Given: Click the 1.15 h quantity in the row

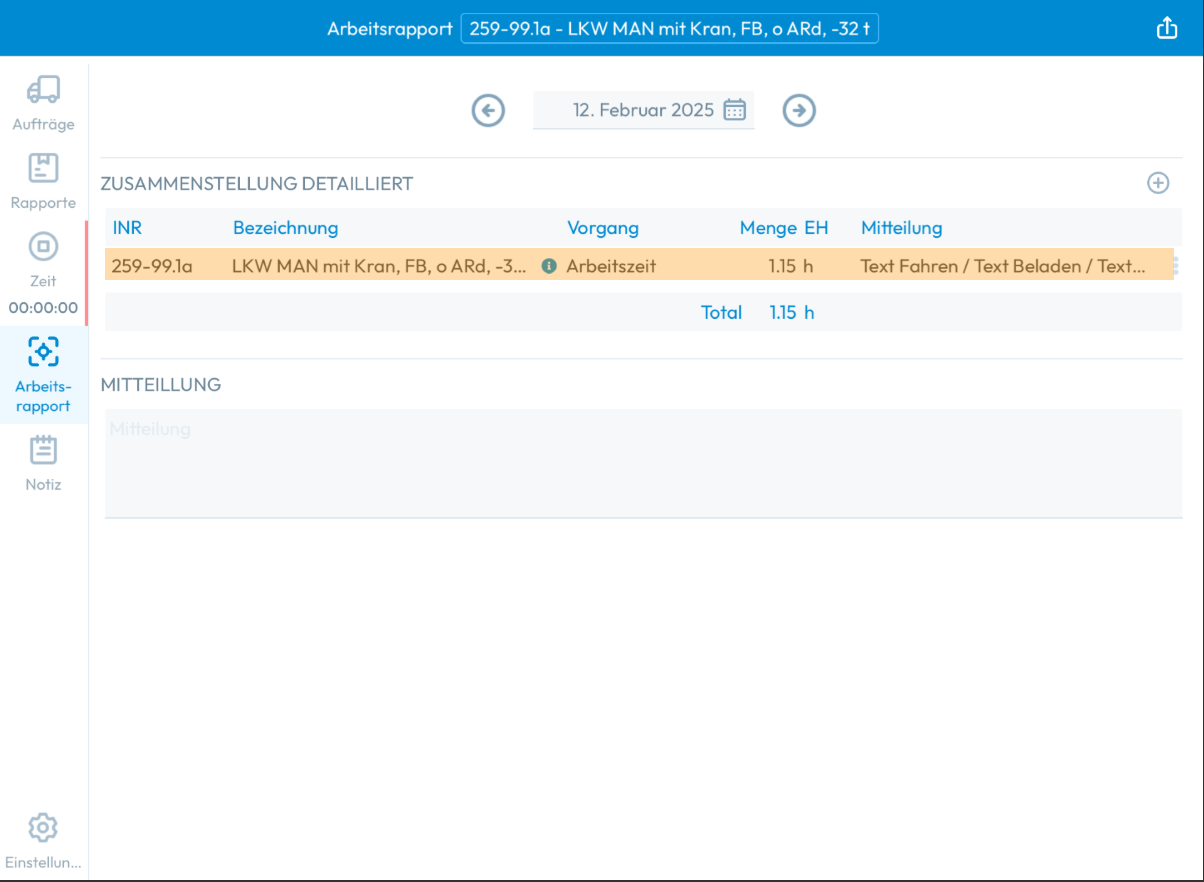Looking at the screenshot, I should (791, 266).
